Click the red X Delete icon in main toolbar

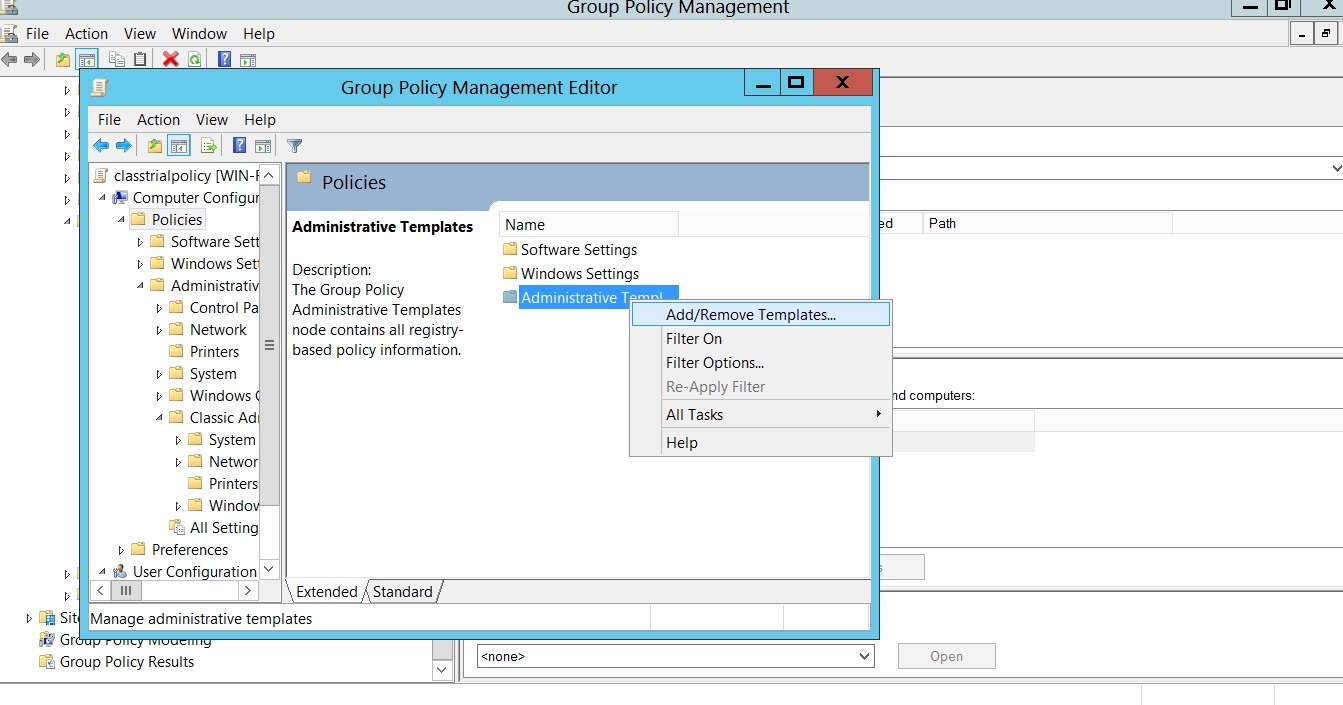pyautogui.click(x=170, y=59)
